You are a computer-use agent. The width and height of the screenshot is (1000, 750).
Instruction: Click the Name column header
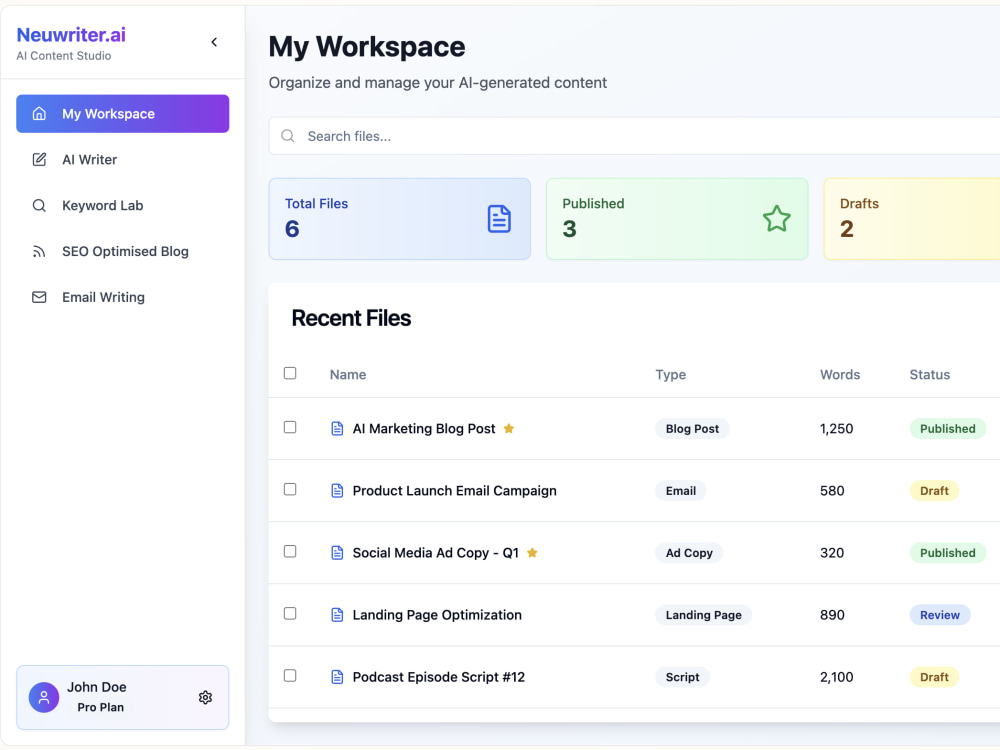pos(348,374)
